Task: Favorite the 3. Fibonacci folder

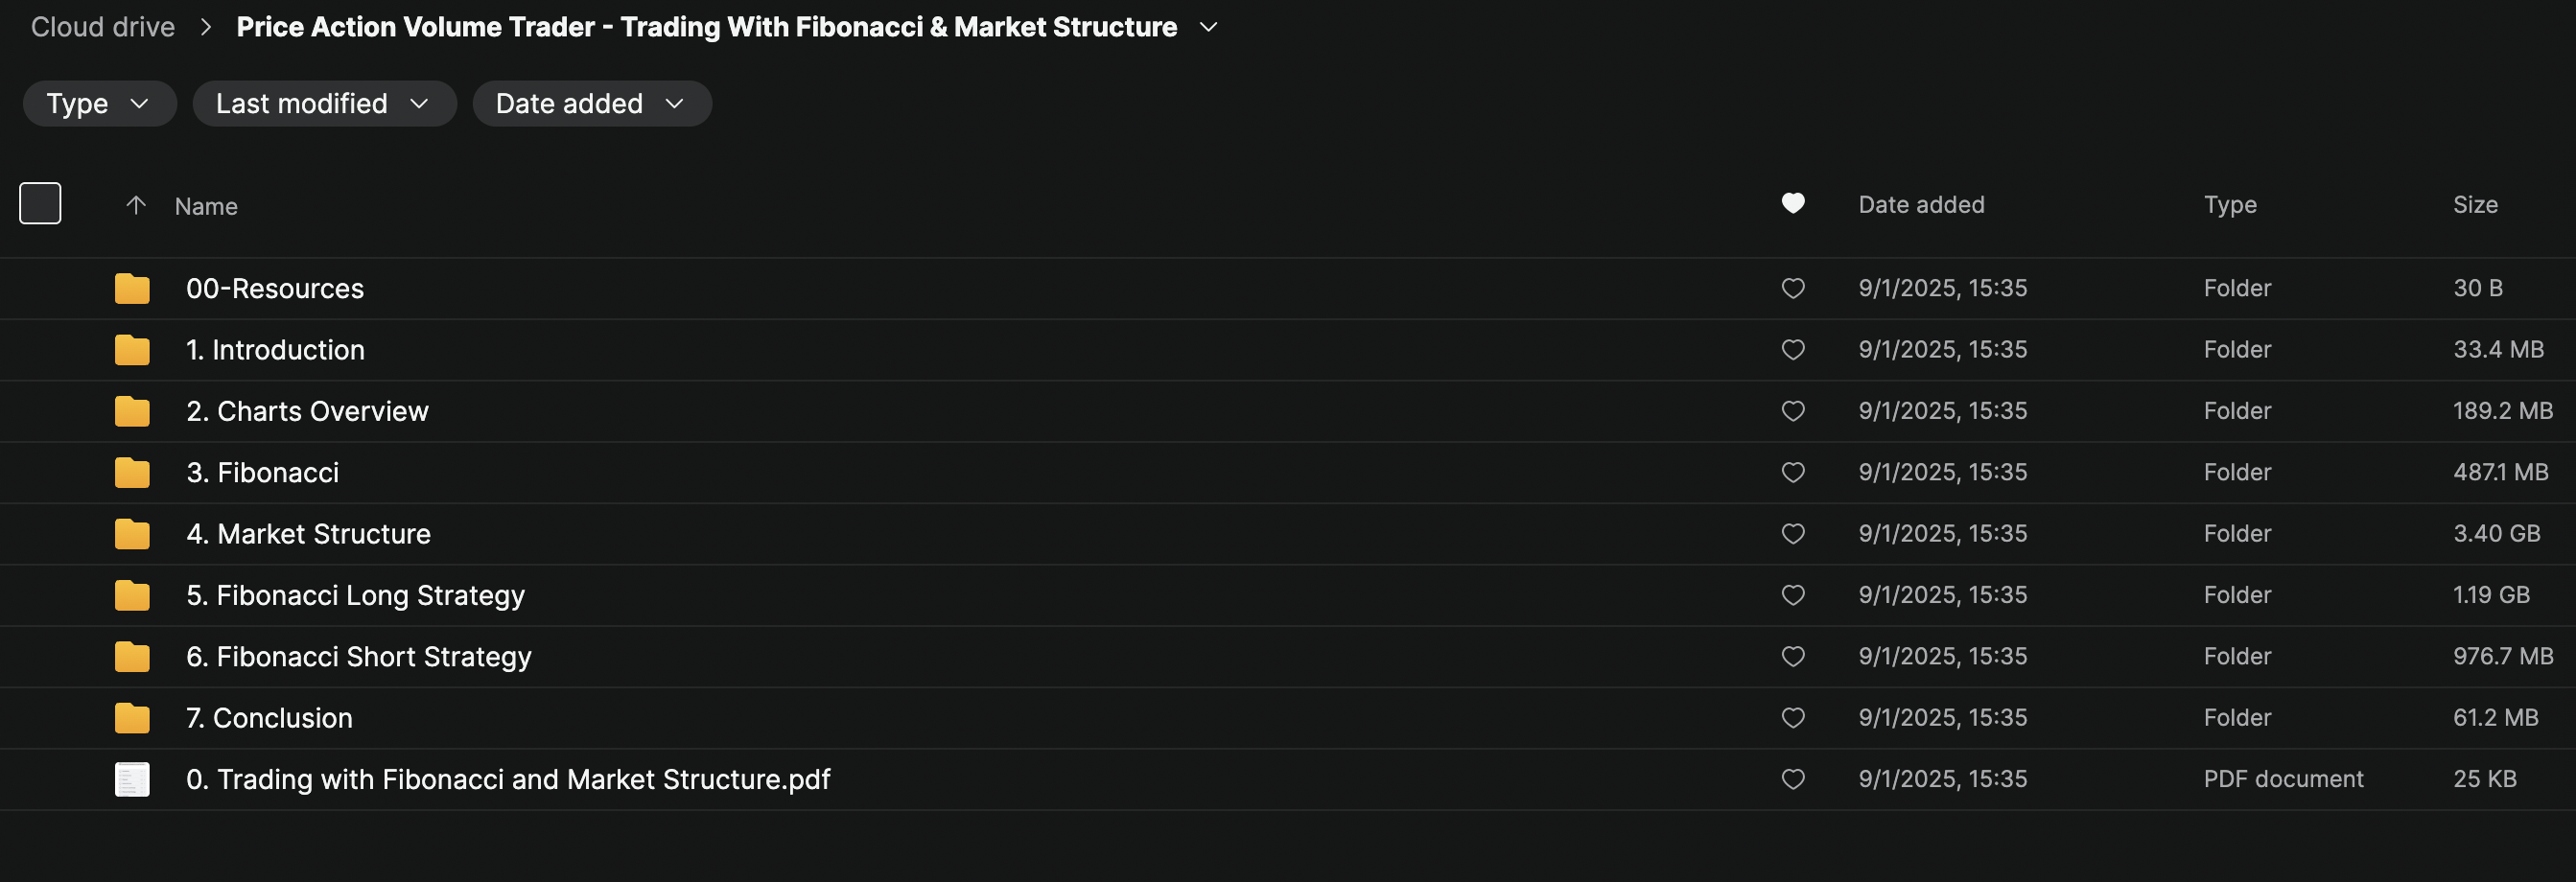Action: 1793,472
